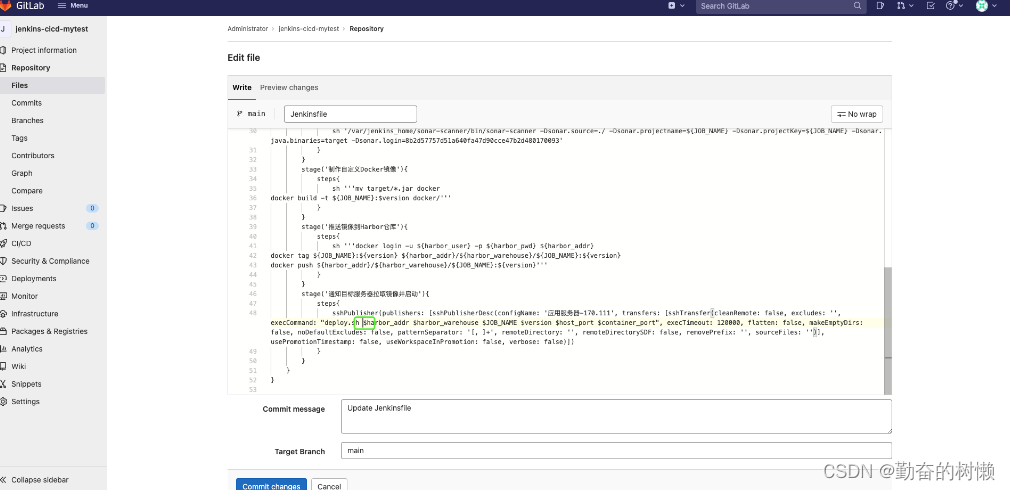
Task: Click the GitLab logo in the header
Action: (21, 5)
